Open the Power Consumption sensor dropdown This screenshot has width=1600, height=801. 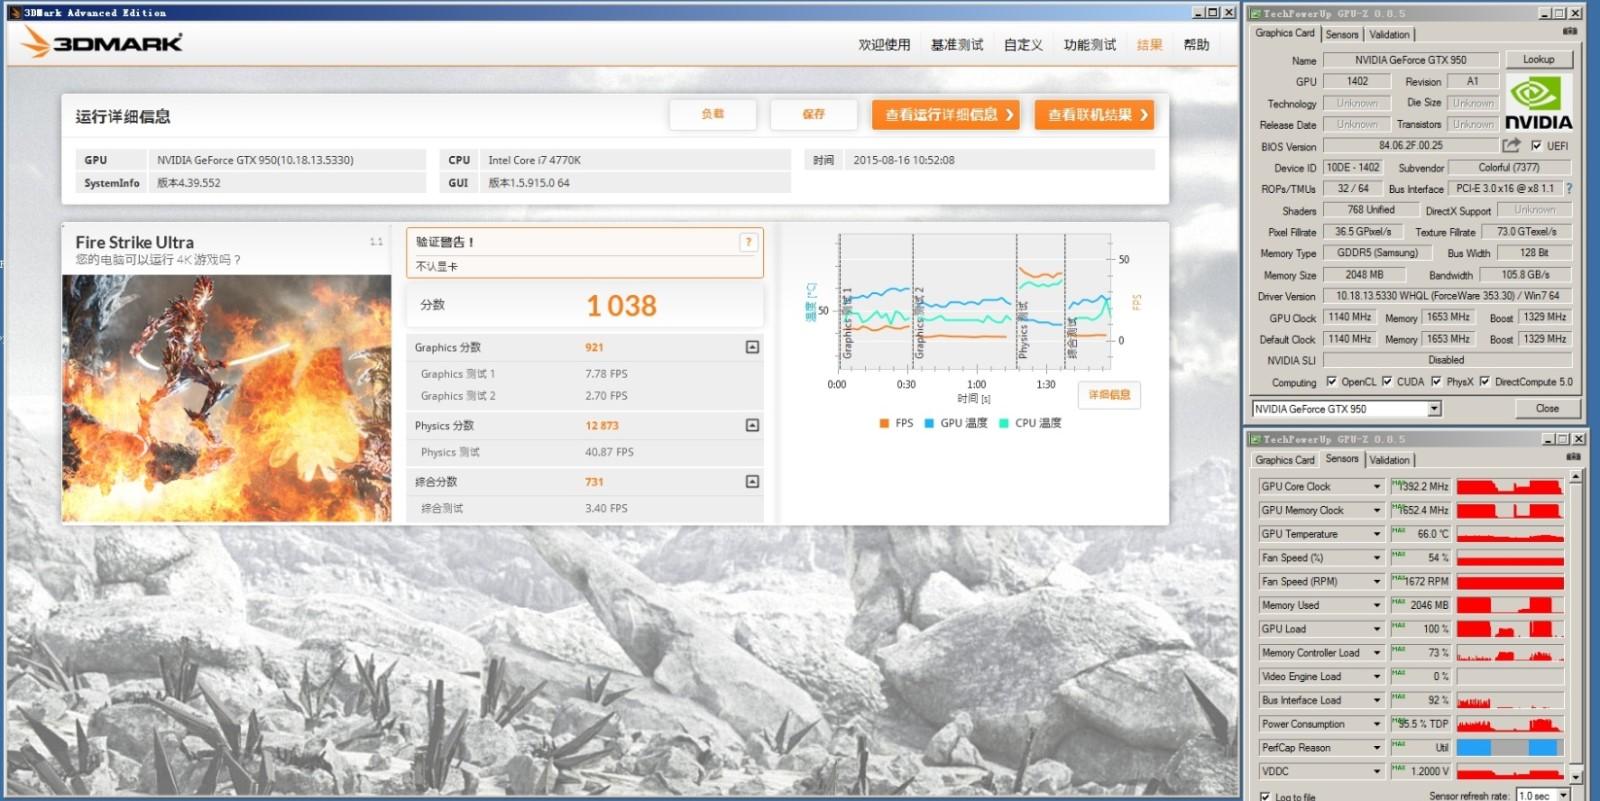click(x=1376, y=724)
